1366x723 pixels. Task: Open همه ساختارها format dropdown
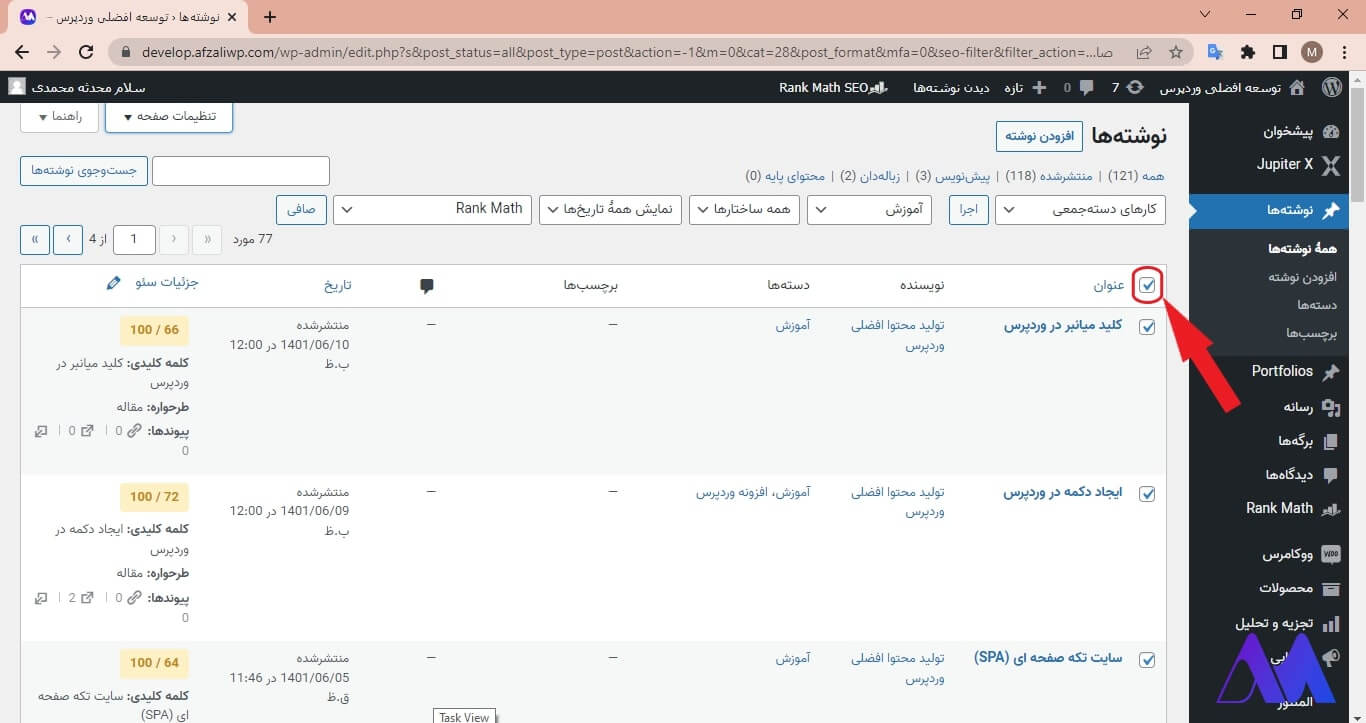coord(745,210)
